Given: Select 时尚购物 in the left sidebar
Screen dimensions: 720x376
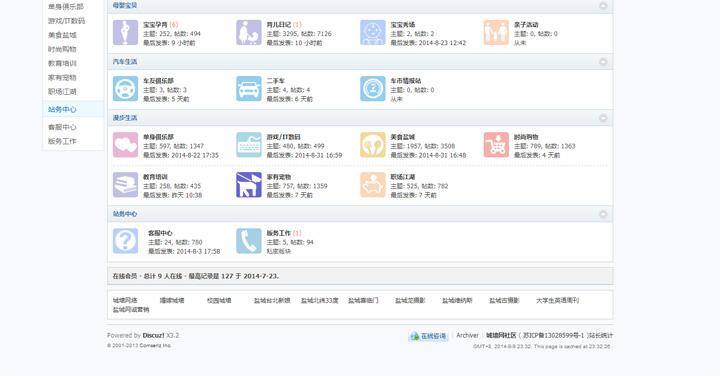Looking at the screenshot, I should click(x=62, y=49).
